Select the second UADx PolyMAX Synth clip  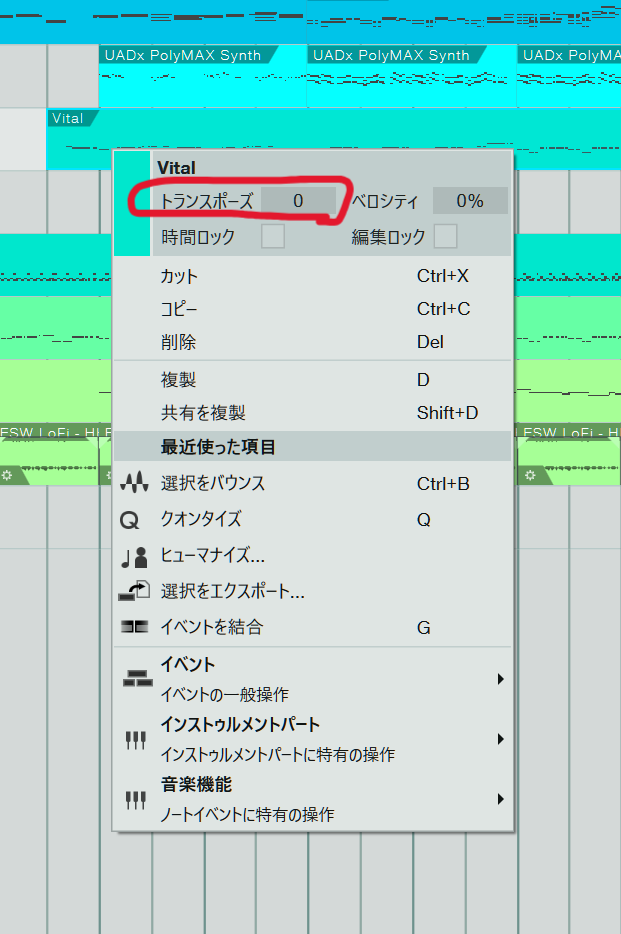pyautogui.click(x=411, y=76)
